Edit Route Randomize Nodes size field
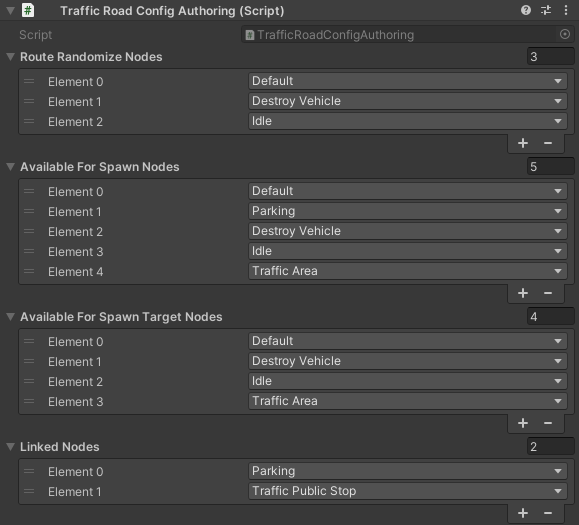Viewport: 579px width, 525px height. click(x=551, y=56)
